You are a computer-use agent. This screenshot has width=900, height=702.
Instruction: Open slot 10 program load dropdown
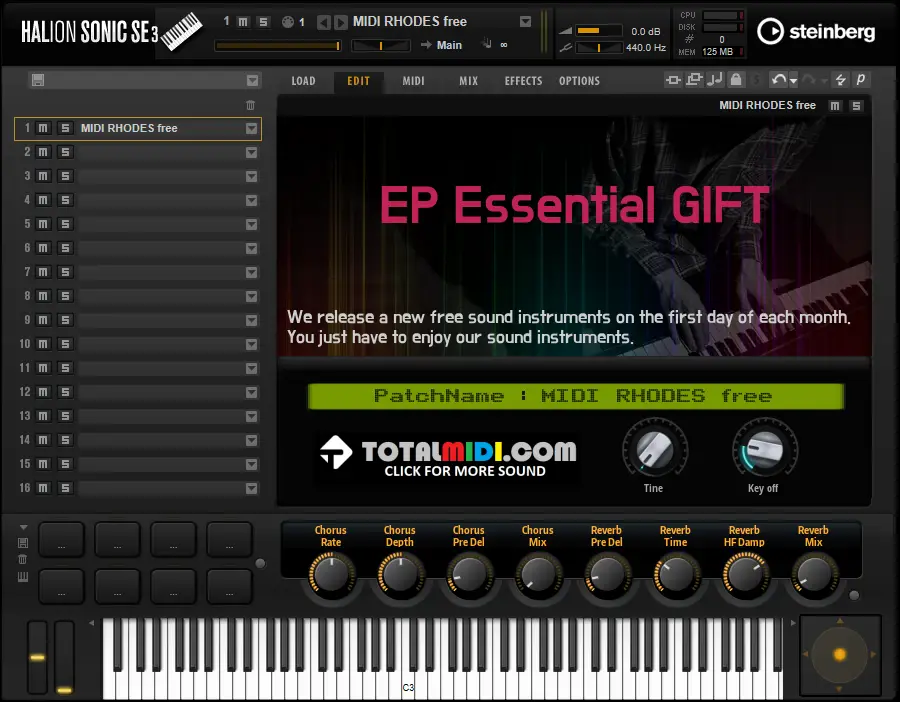tap(251, 344)
